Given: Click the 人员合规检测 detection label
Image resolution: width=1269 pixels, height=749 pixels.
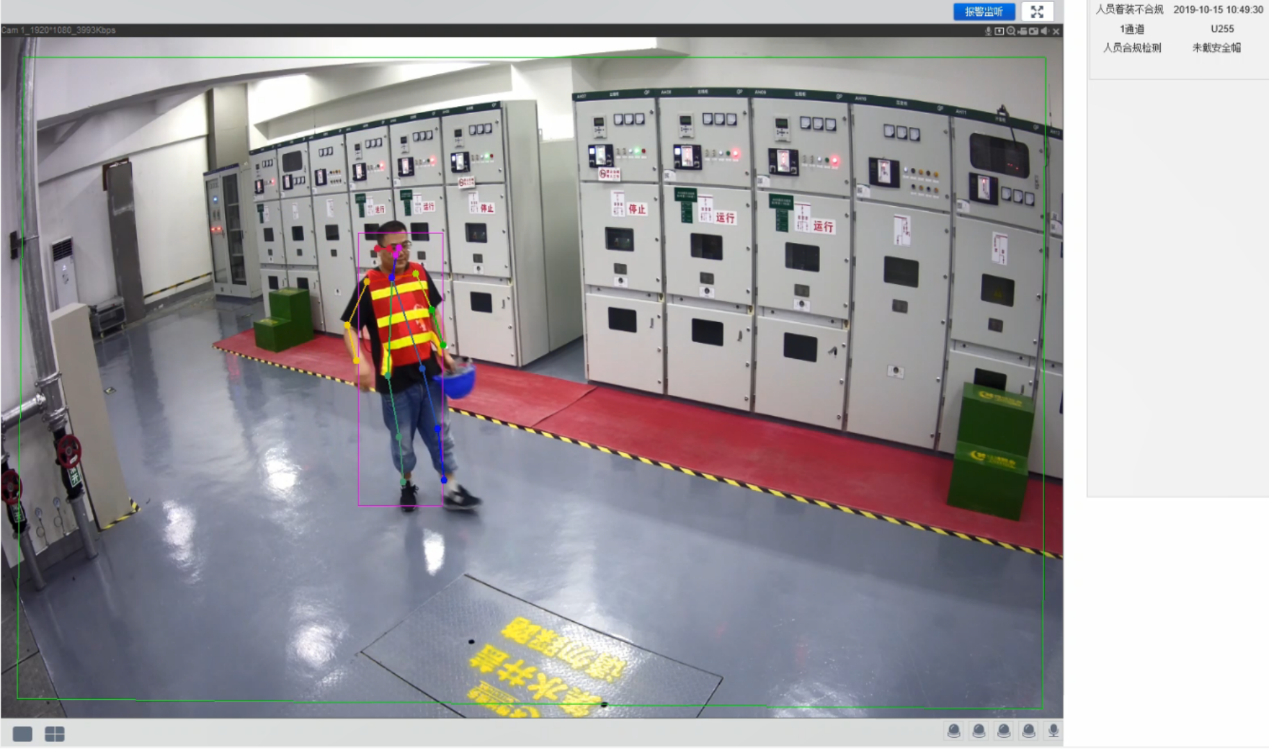Looking at the screenshot, I should (1132, 47).
